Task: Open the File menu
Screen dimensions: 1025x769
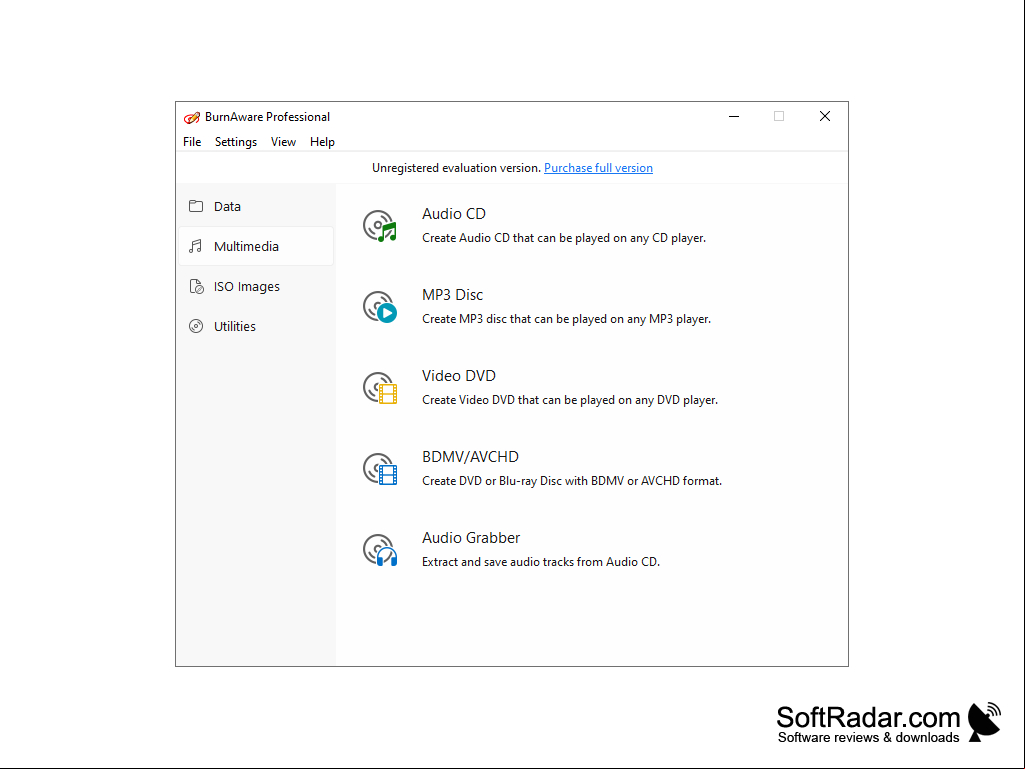Action: click(x=192, y=142)
